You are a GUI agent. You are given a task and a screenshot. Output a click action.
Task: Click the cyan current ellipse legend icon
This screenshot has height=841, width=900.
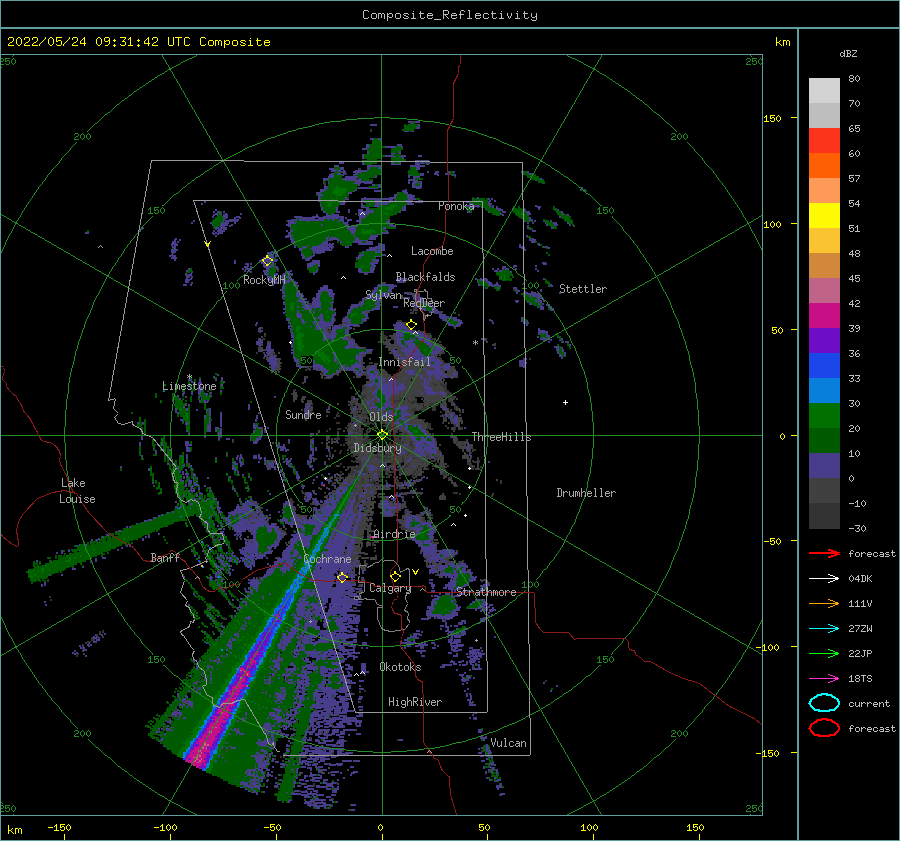pos(824,703)
